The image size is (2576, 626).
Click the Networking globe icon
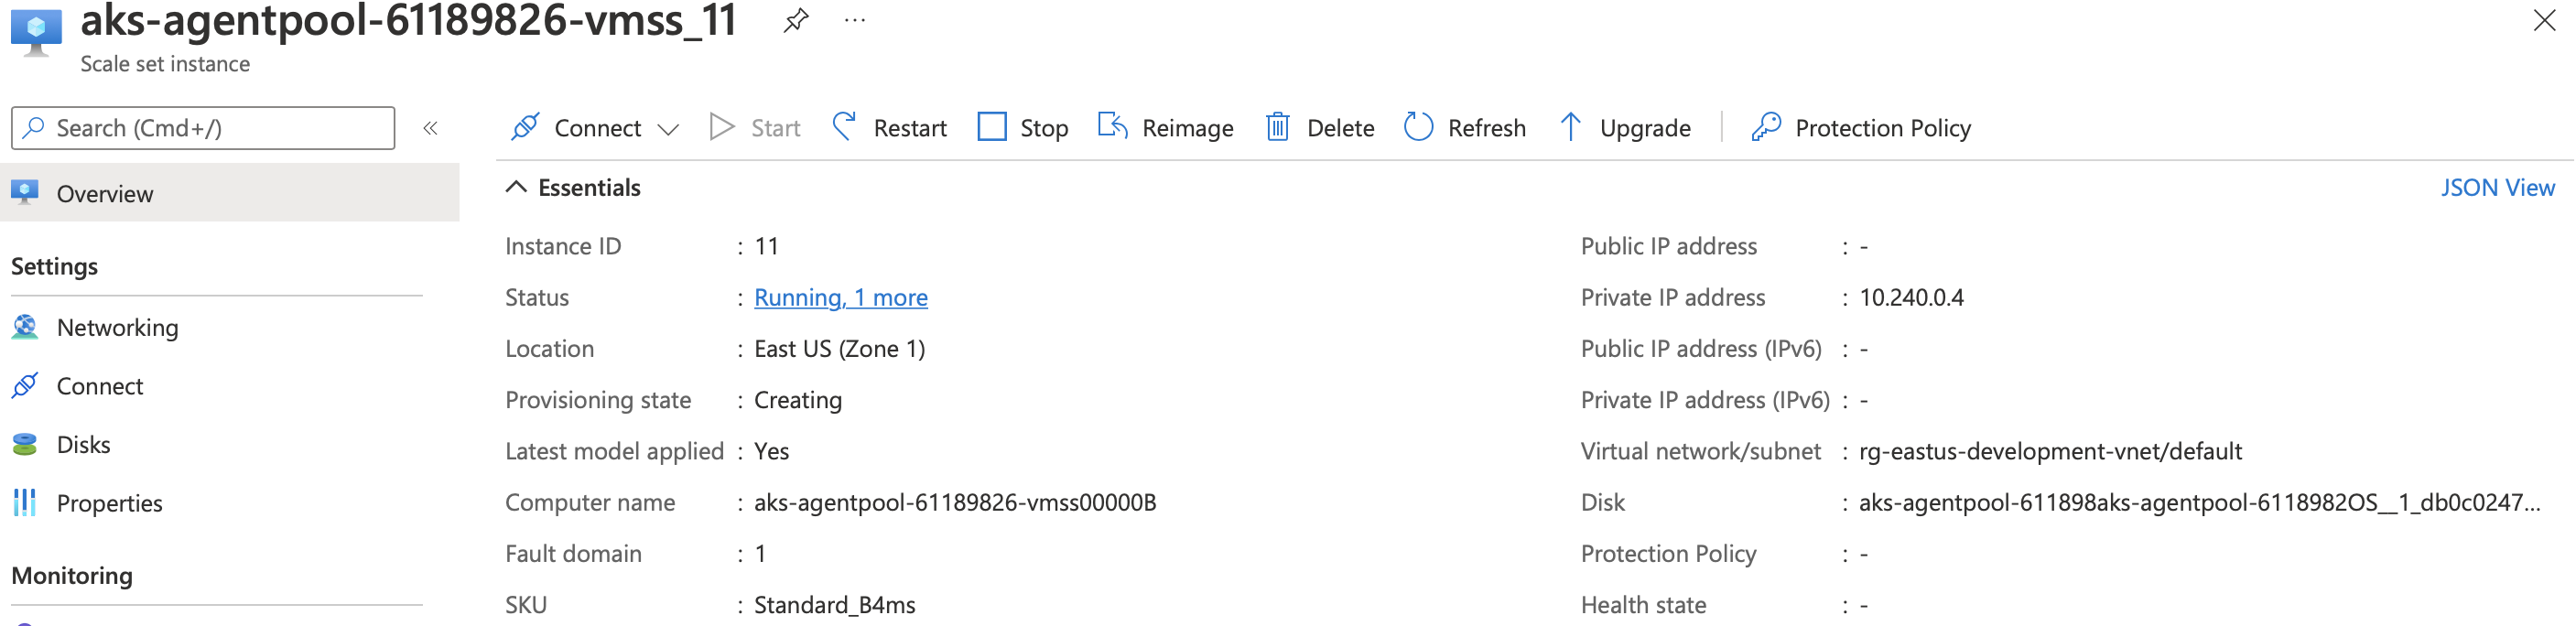pyautogui.click(x=25, y=327)
